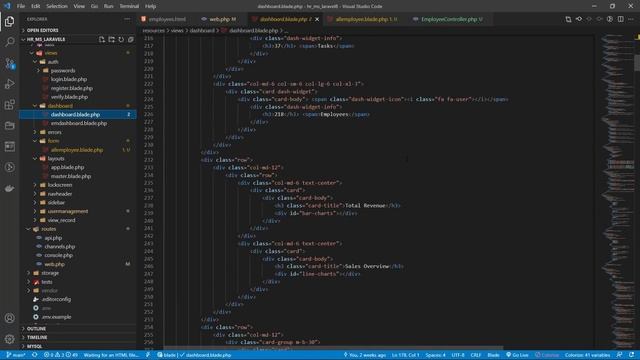Open the View menu
The image size is (640, 360).
[x=79, y=6]
